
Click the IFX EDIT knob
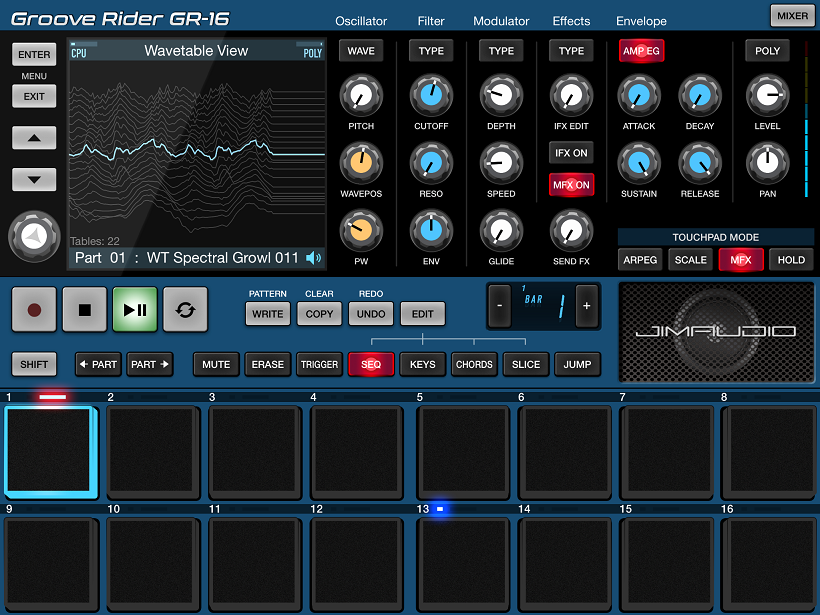(571, 96)
